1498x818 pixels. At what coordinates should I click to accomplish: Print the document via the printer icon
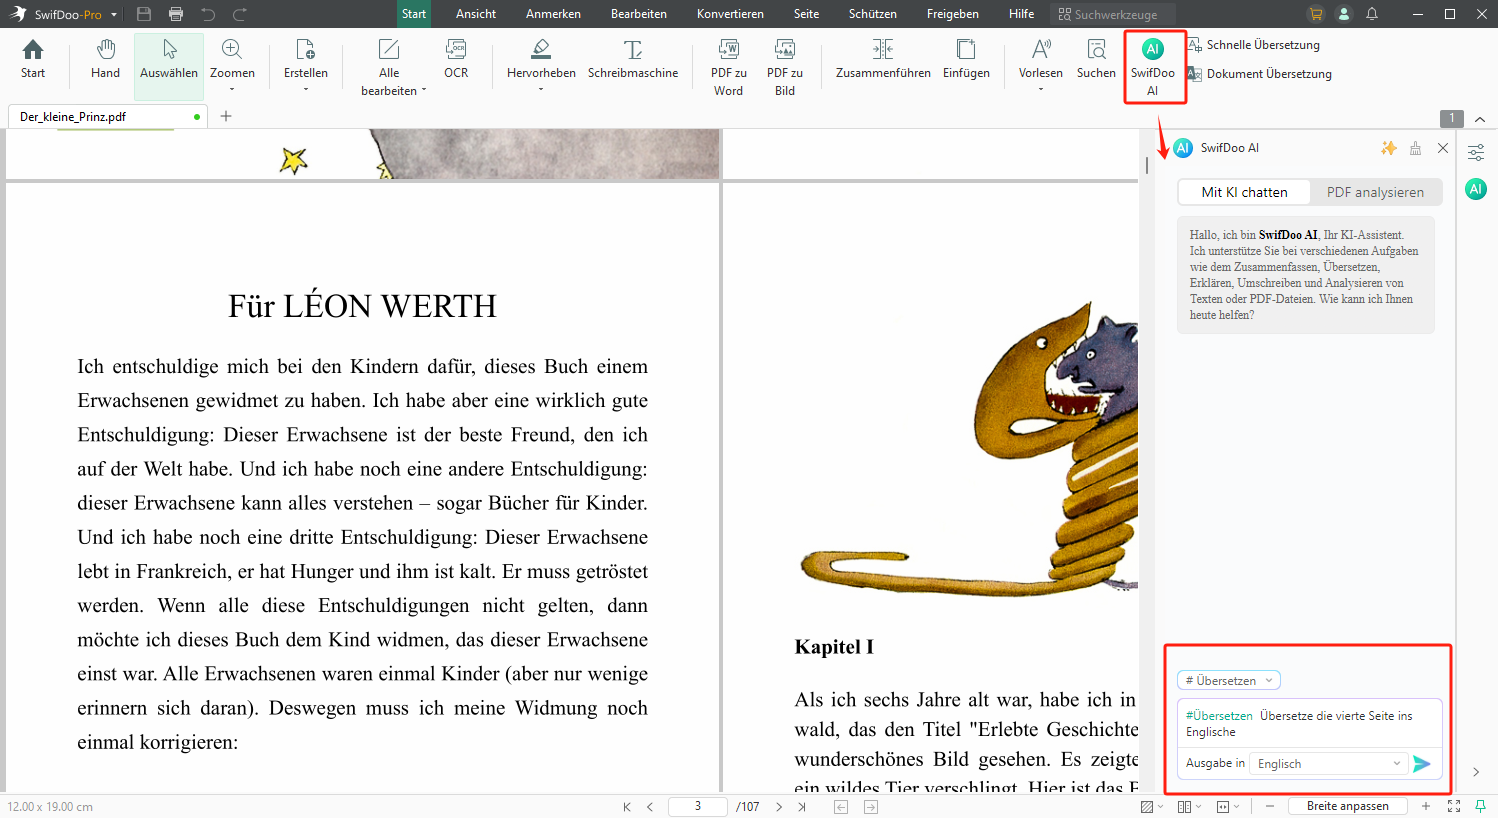176,14
